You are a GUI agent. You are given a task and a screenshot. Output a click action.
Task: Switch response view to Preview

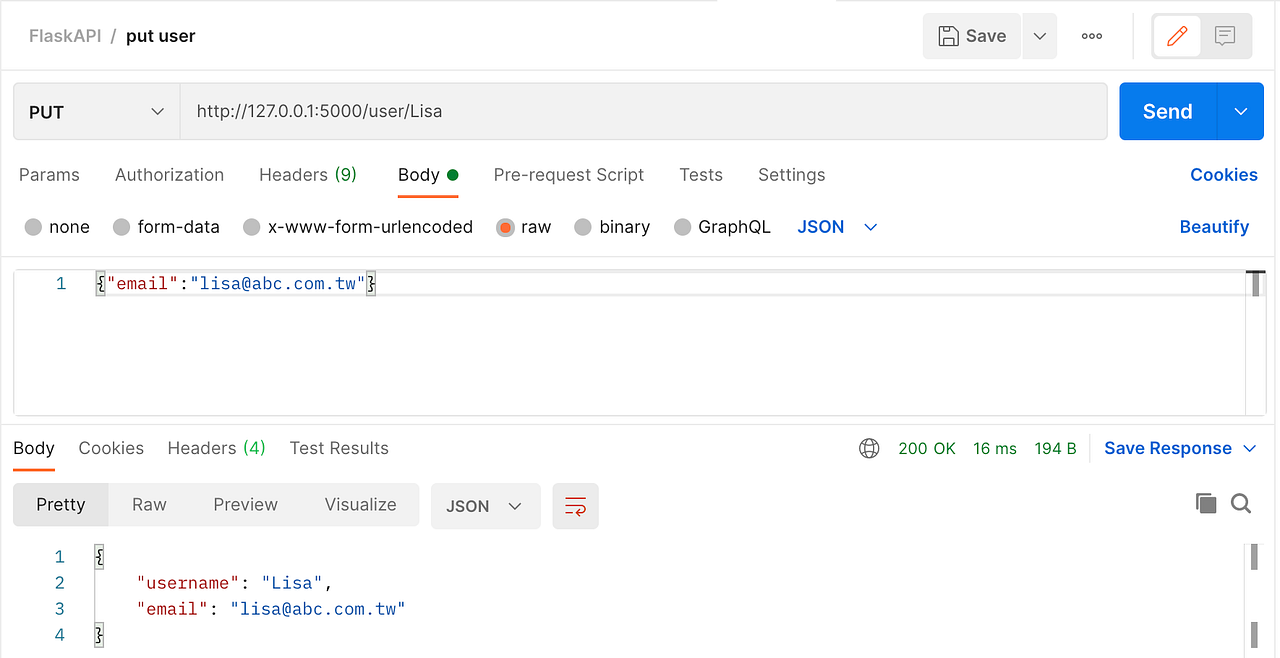[245, 504]
